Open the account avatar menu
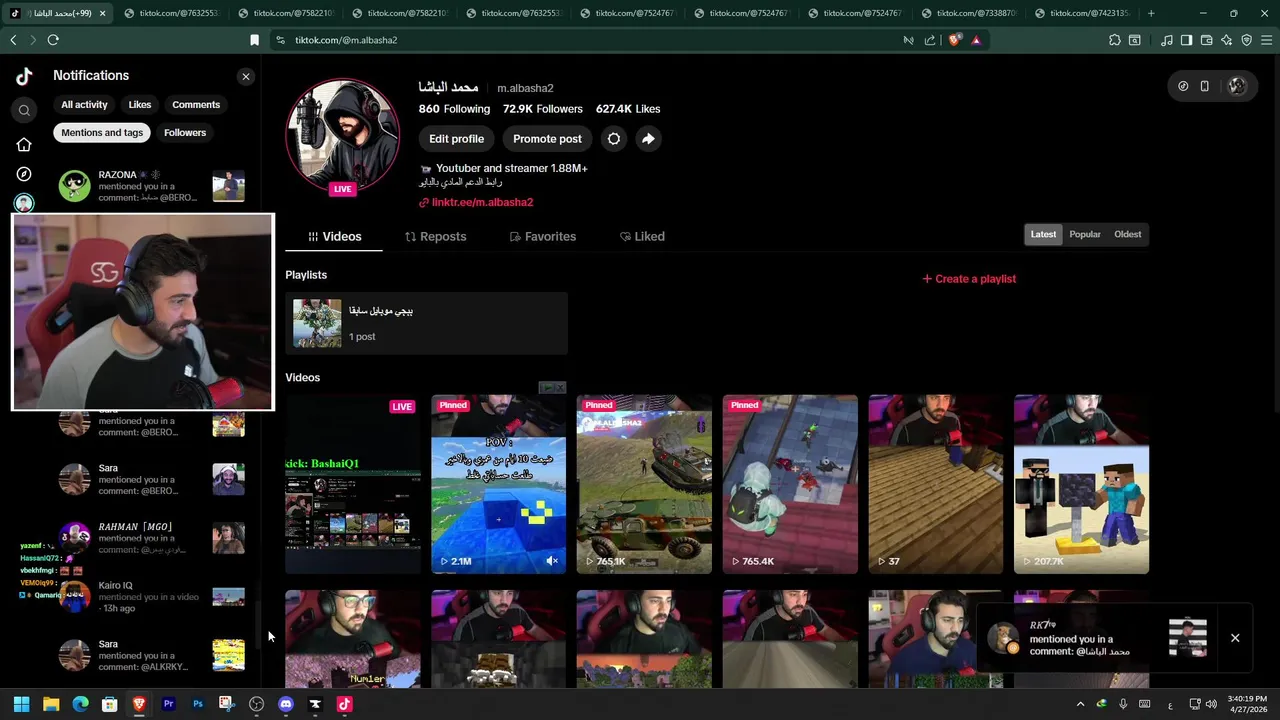Screen dimensions: 1280x720 coord(1237,86)
